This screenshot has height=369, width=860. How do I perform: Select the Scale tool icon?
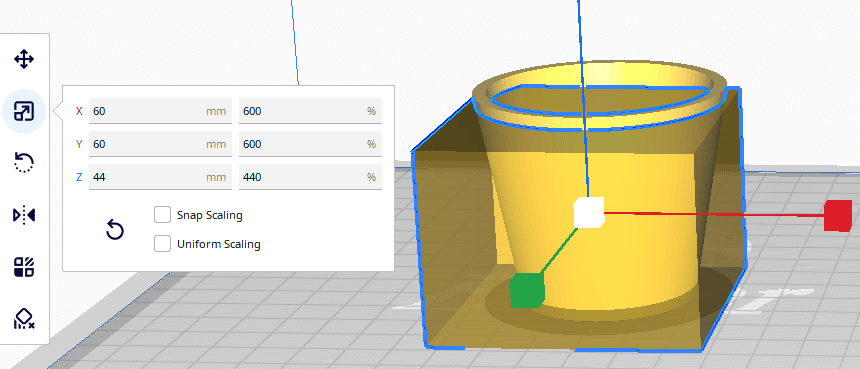[x=24, y=111]
